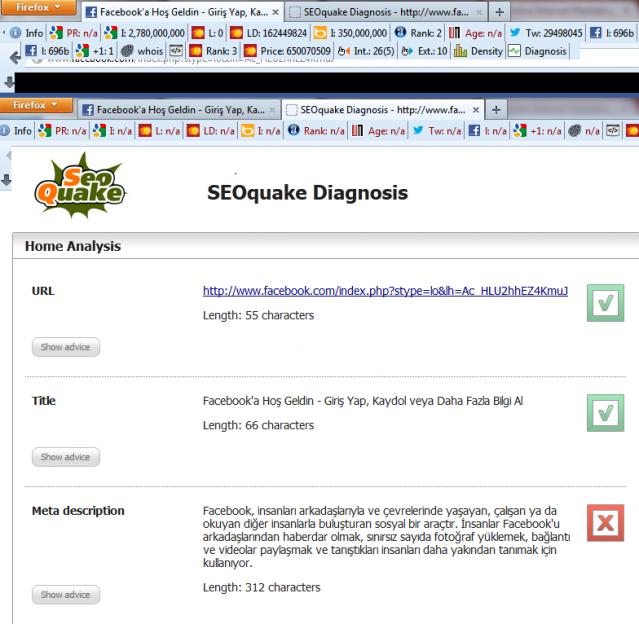Select Facebook'a Hoş Geldin tab in lower window
This screenshot has height=624, width=639.
pos(179,110)
